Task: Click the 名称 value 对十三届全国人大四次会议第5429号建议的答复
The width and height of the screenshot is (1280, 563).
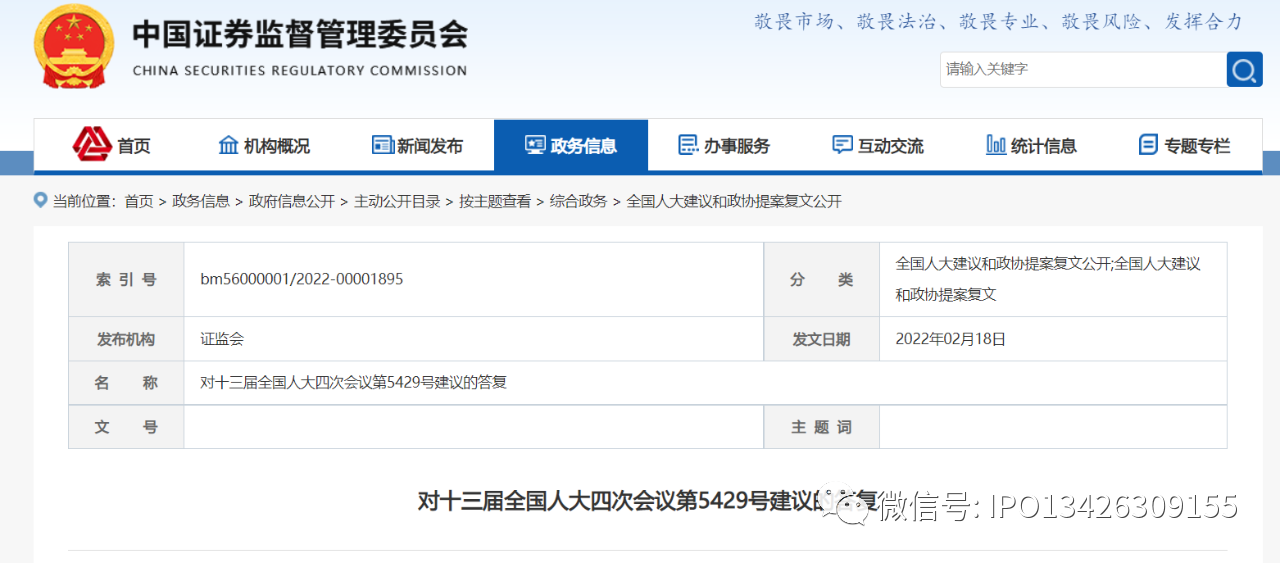Action: [354, 382]
